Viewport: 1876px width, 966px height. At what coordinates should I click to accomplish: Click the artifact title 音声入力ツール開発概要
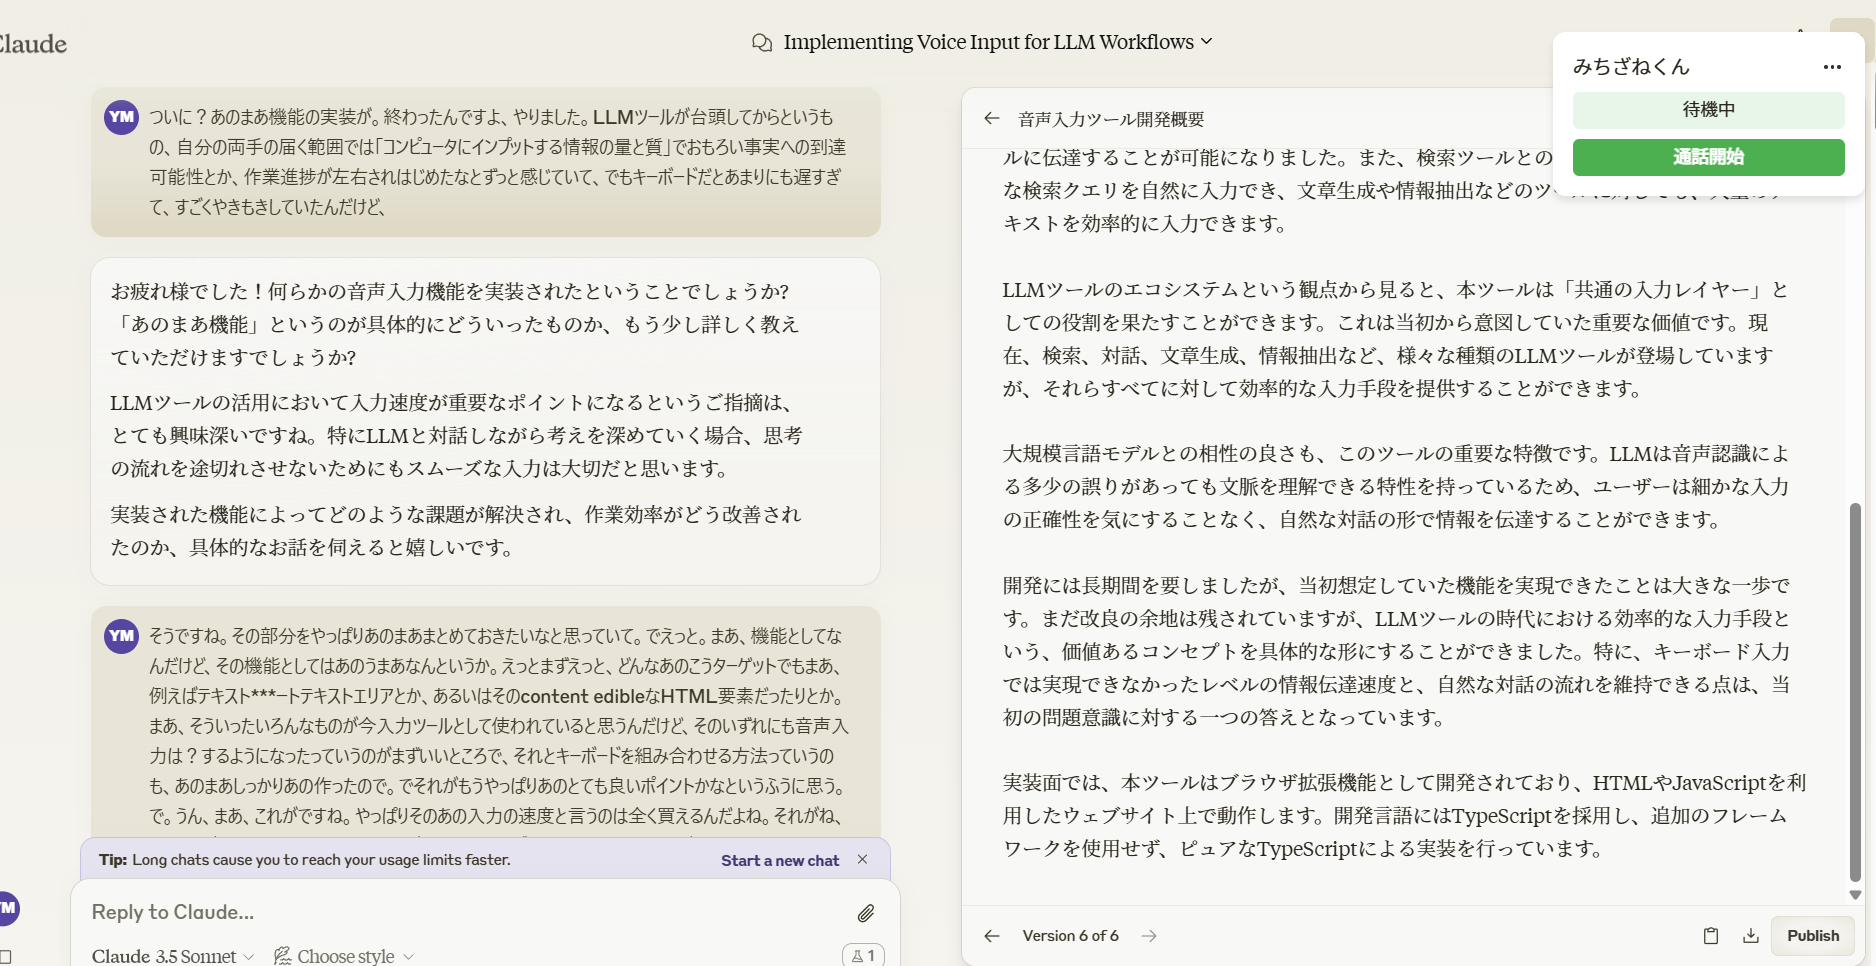pyautogui.click(x=1111, y=119)
